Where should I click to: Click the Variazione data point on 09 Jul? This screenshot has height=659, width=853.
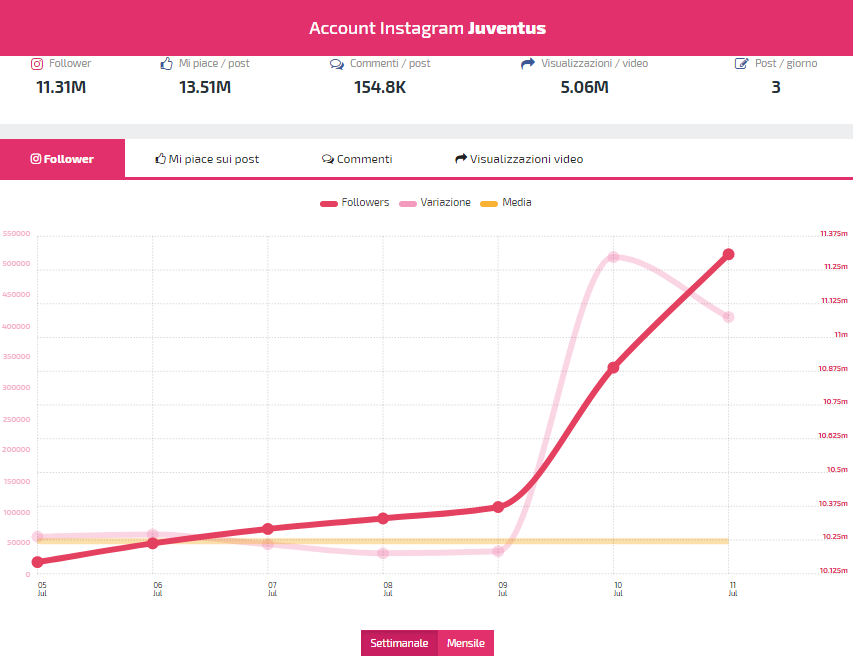coord(498,551)
